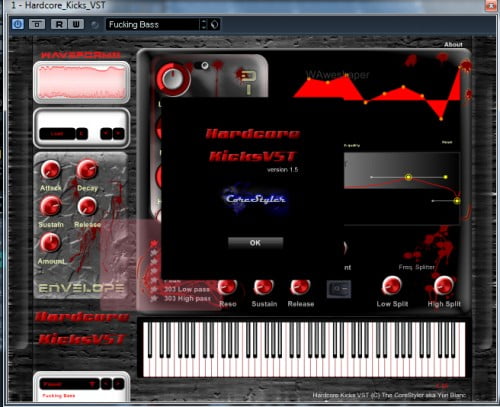Screen dimensions: 500x407
Task: Click the envelope Attack knob
Action: (x=51, y=169)
